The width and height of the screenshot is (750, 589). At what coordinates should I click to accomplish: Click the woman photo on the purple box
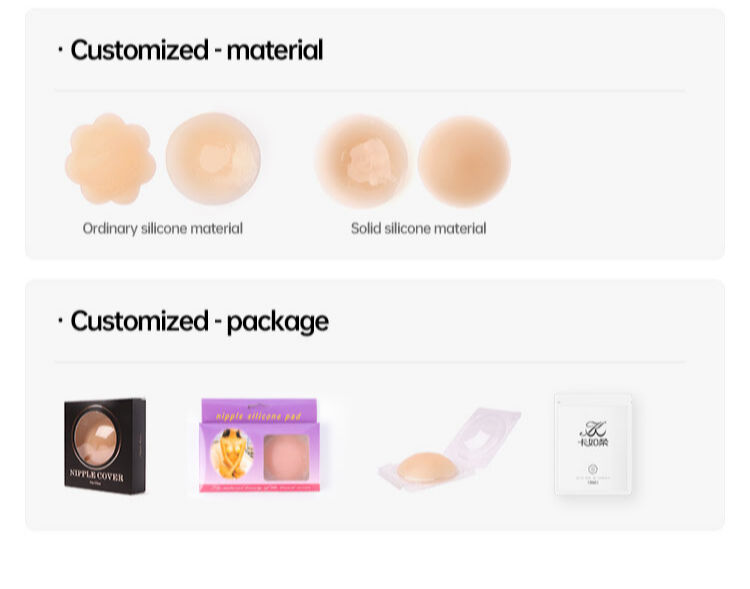click(231, 452)
